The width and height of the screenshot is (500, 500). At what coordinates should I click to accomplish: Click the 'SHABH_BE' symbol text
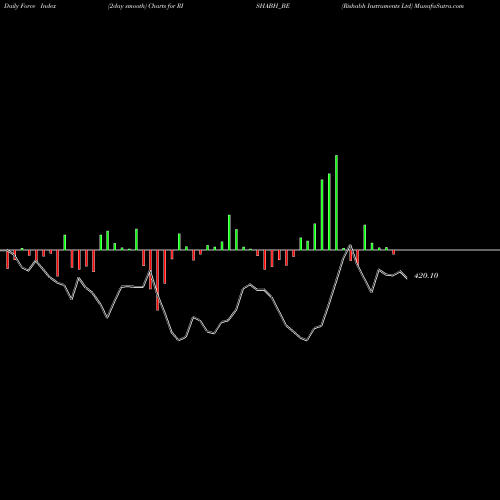(x=273, y=6)
